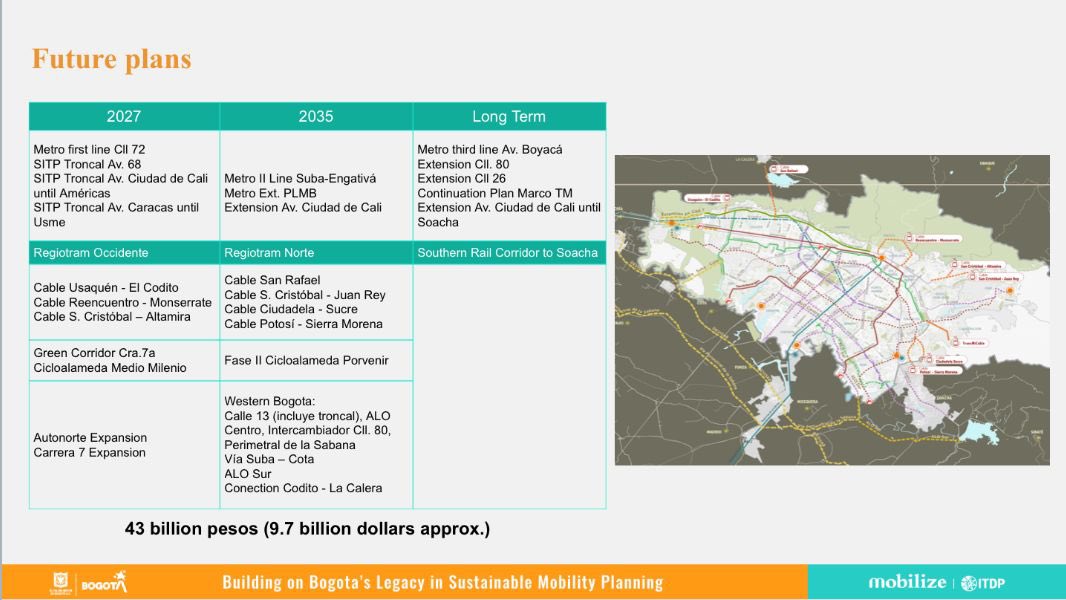Select the 'Long Term' column header
The width and height of the screenshot is (1066, 600).
click(x=509, y=116)
